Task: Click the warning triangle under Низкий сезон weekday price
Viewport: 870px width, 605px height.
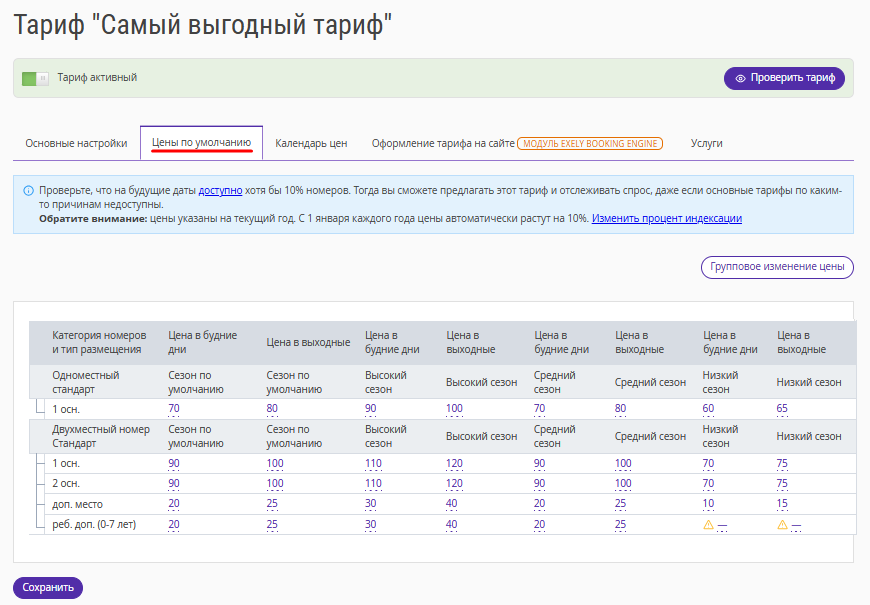Action: 709,525
